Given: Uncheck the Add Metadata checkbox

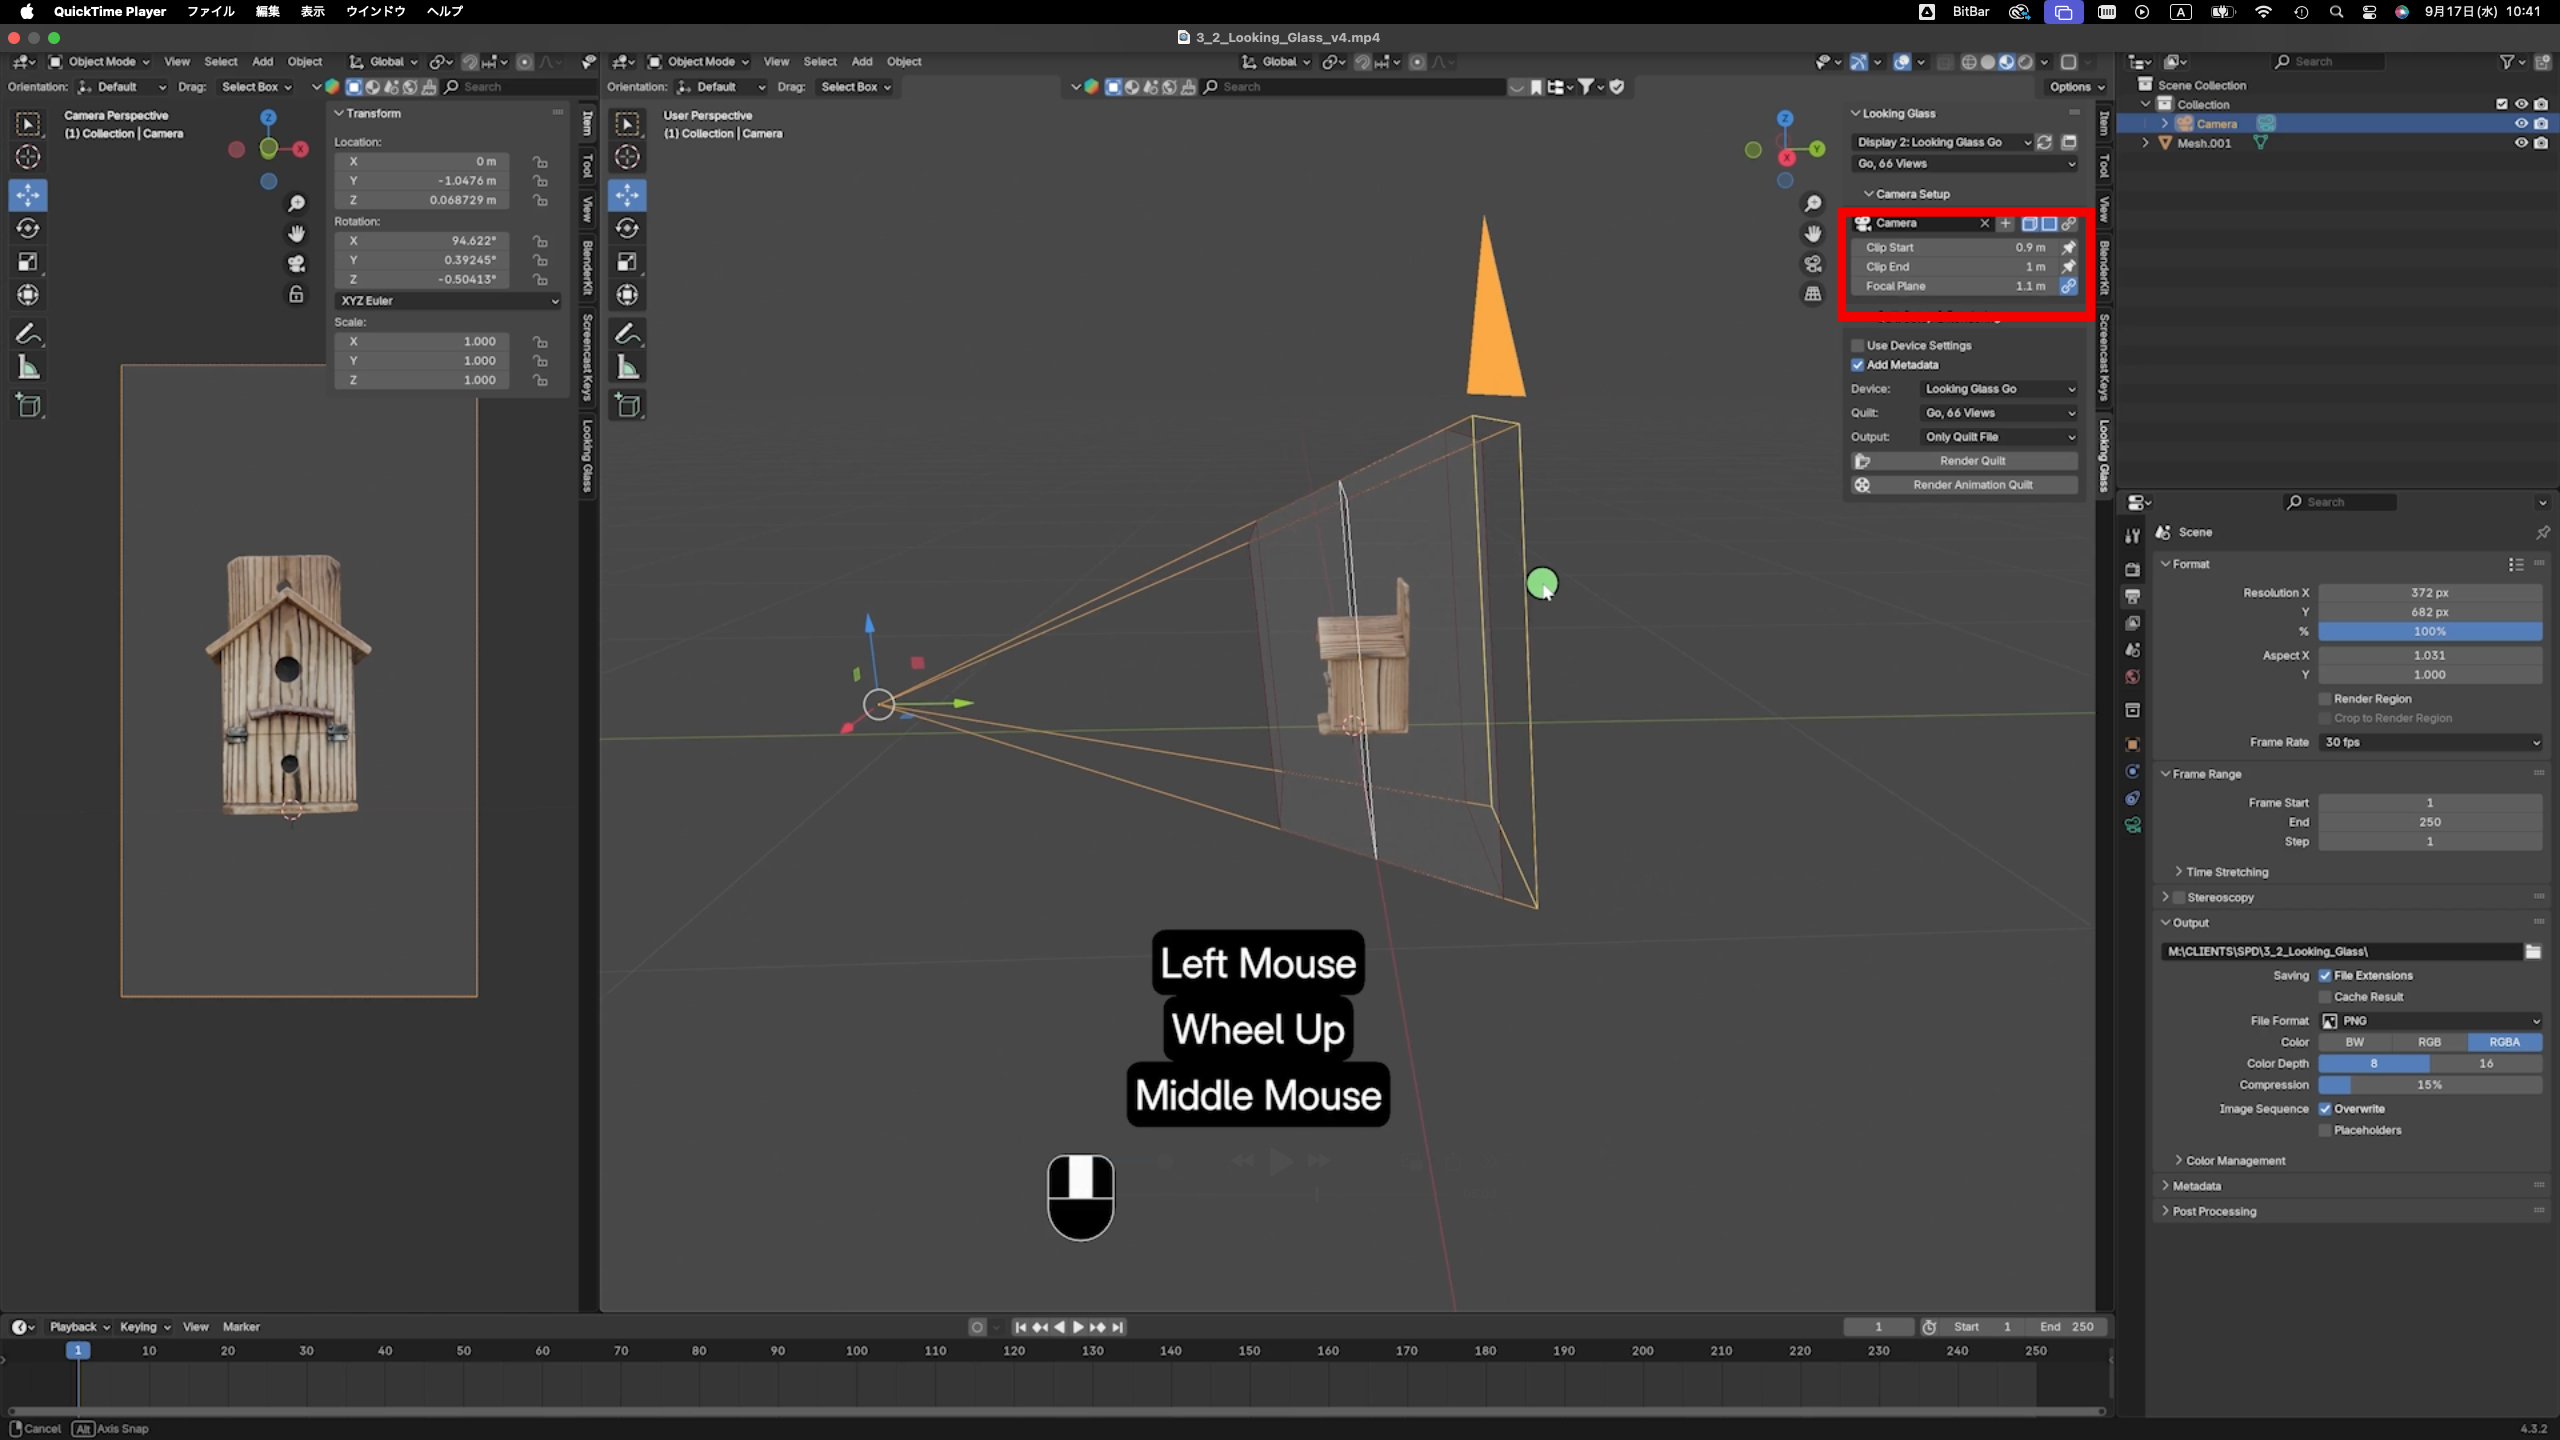Looking at the screenshot, I should pos(1858,365).
